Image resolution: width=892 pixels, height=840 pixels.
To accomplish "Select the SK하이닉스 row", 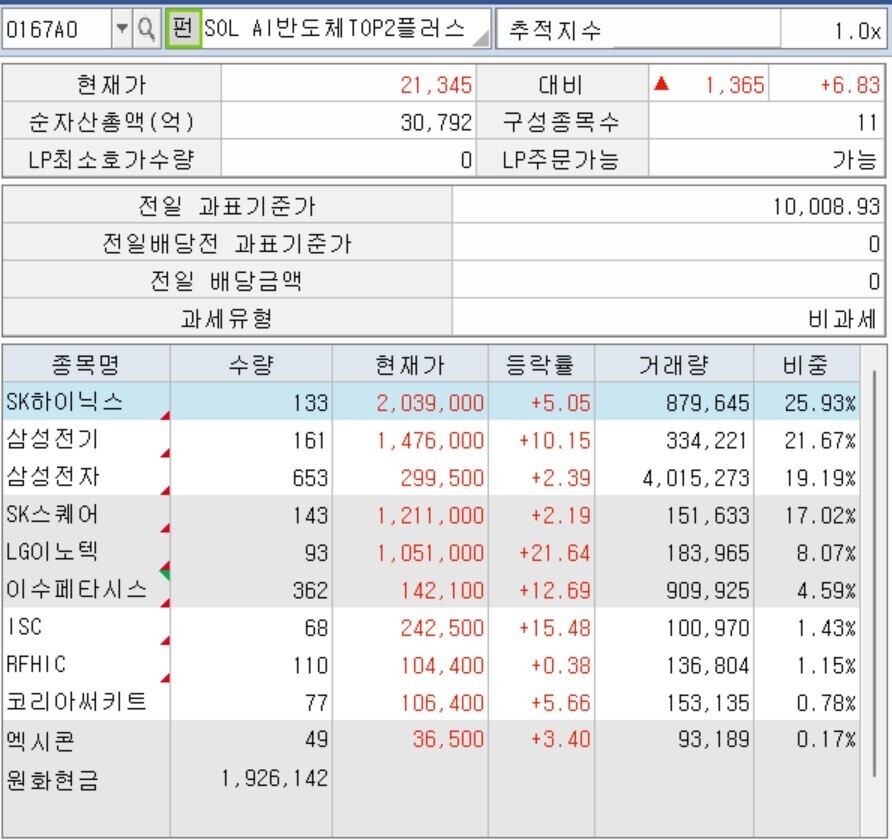I will point(431,402).
